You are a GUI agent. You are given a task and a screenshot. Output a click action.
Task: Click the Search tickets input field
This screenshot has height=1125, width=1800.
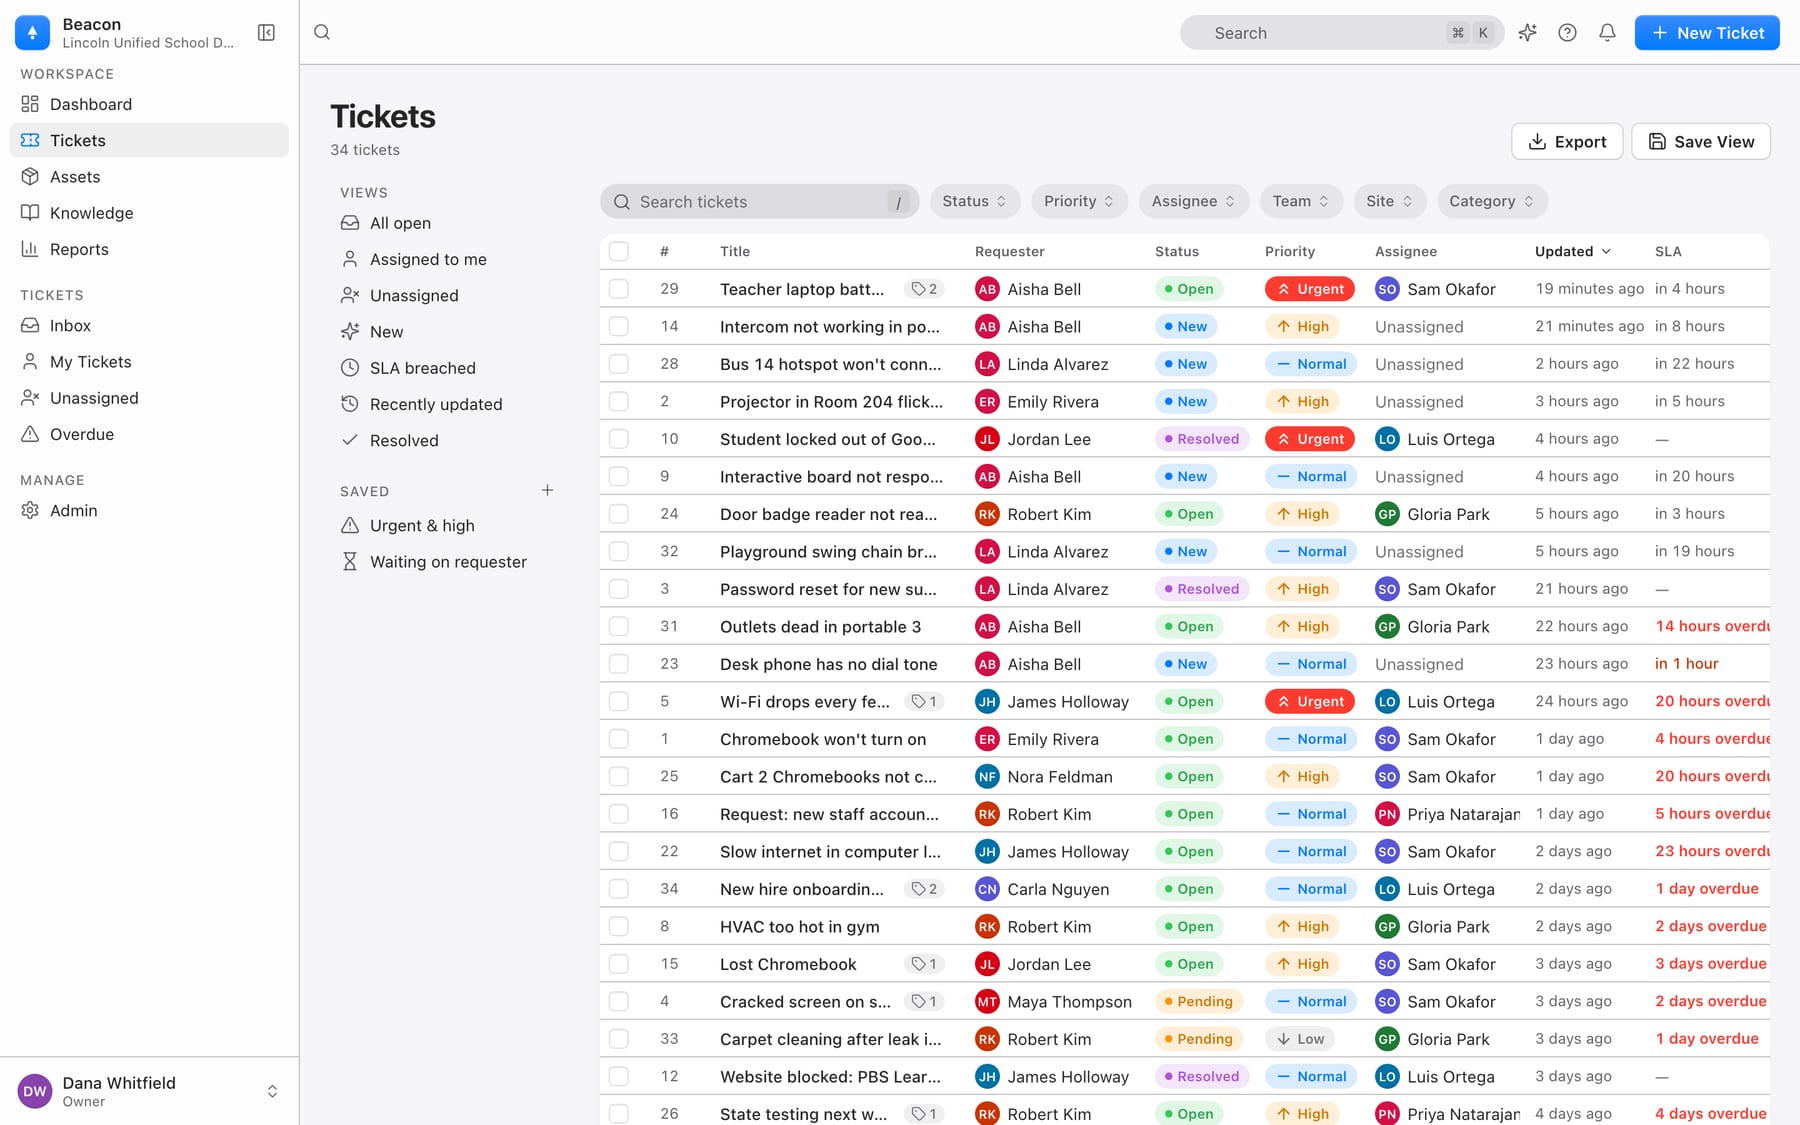pyautogui.click(x=760, y=201)
